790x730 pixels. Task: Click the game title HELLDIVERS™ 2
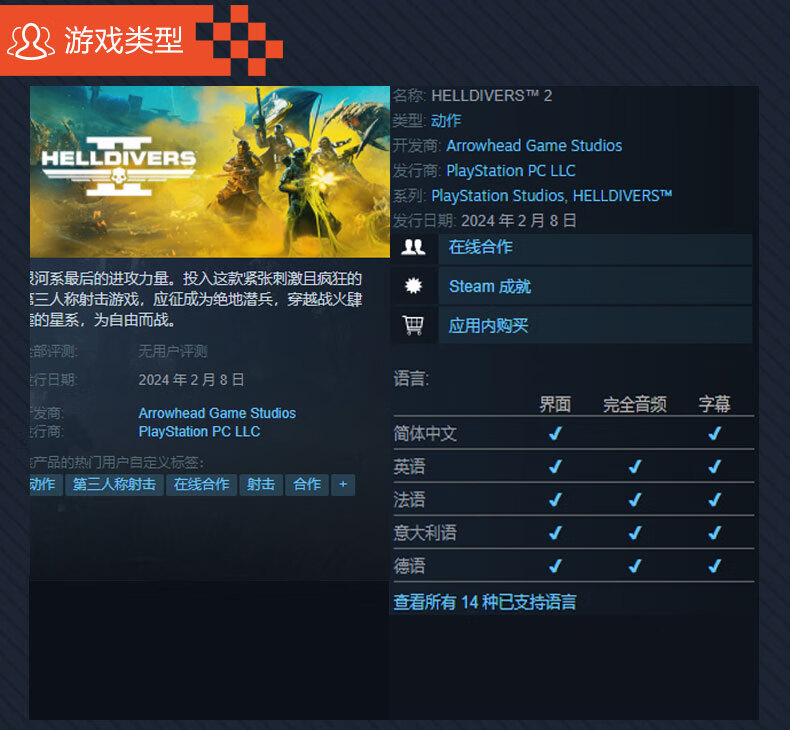492,96
